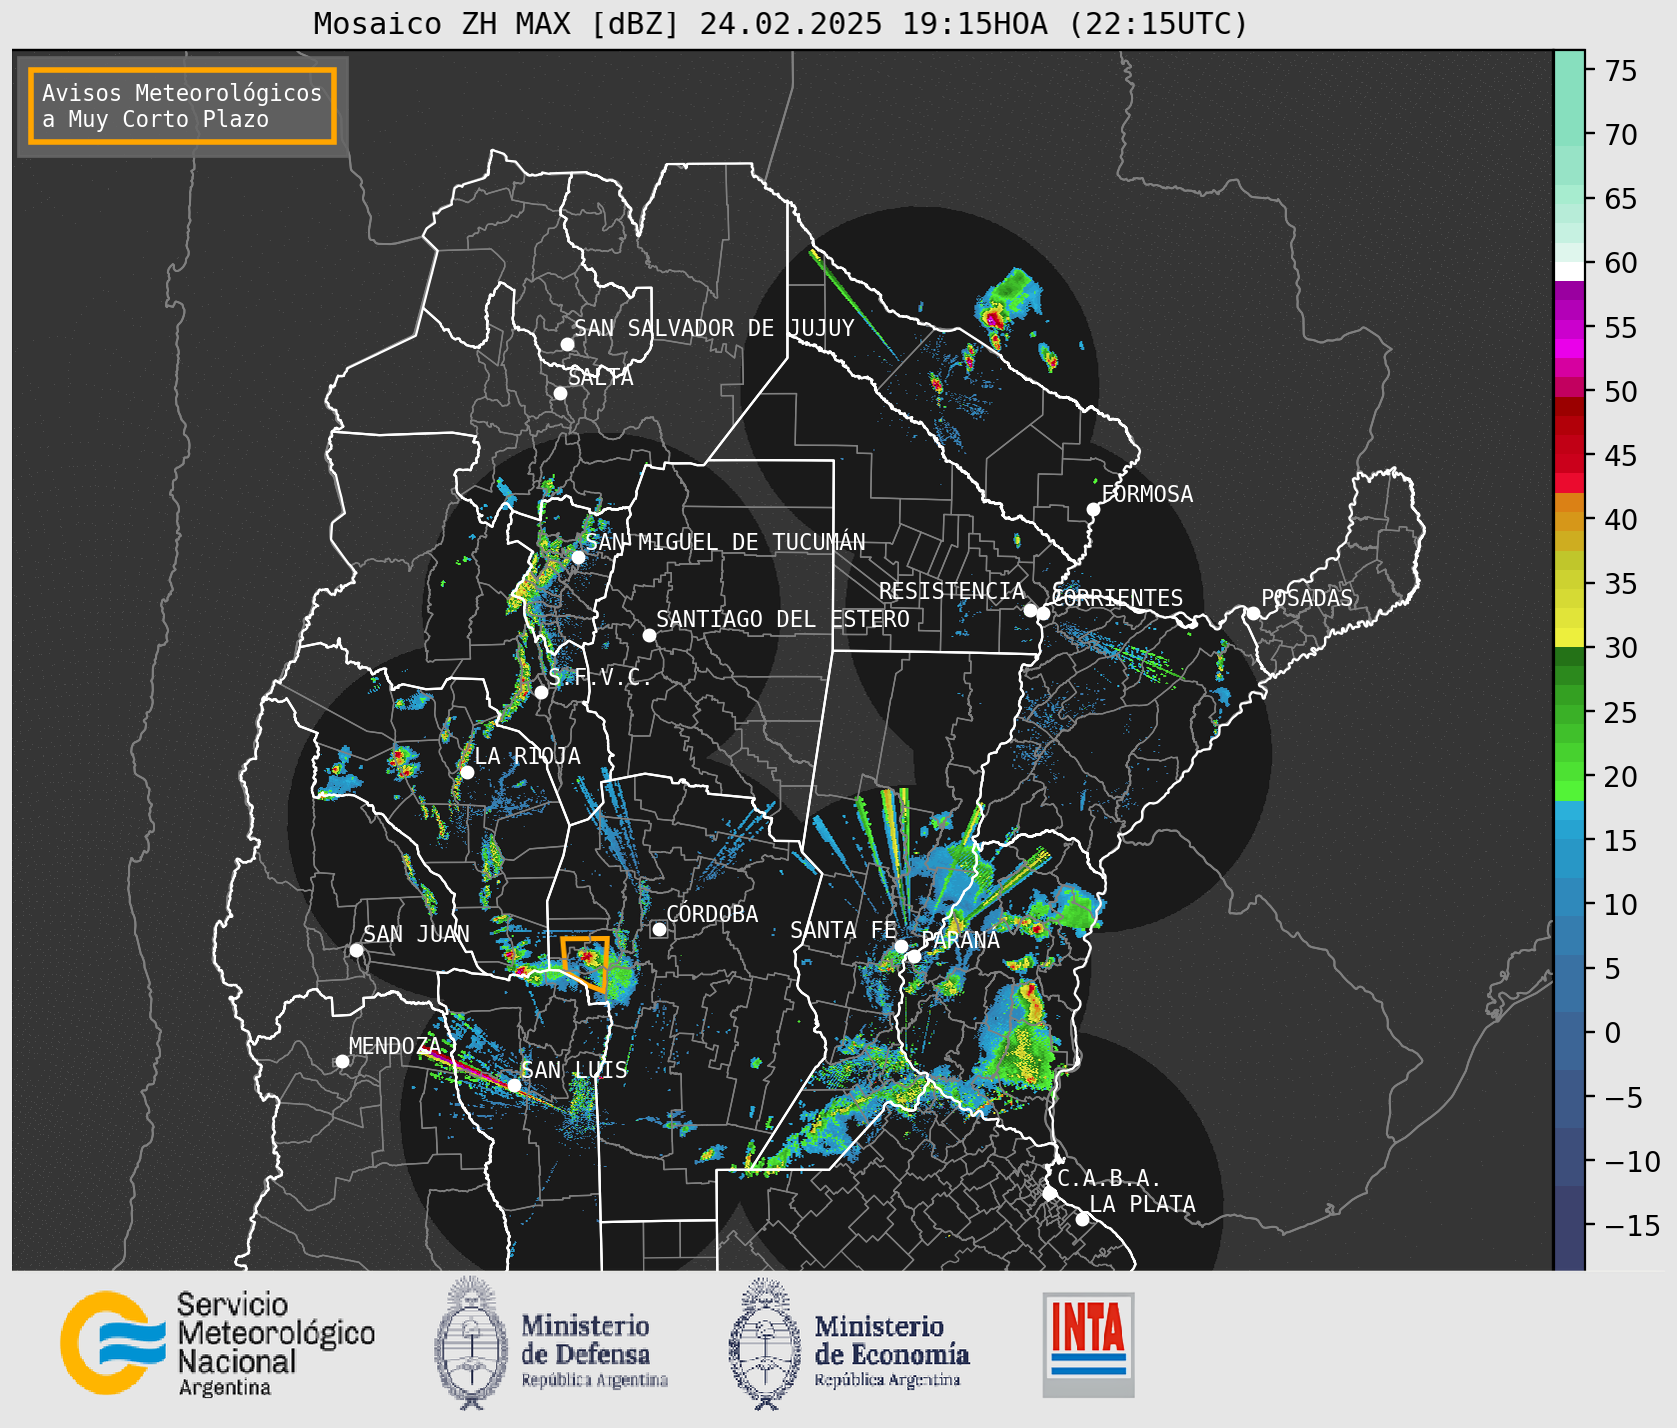The height and width of the screenshot is (1428, 1677).
Task: Click the SANTIAGO DEL ESTERO label
Action: (783, 619)
